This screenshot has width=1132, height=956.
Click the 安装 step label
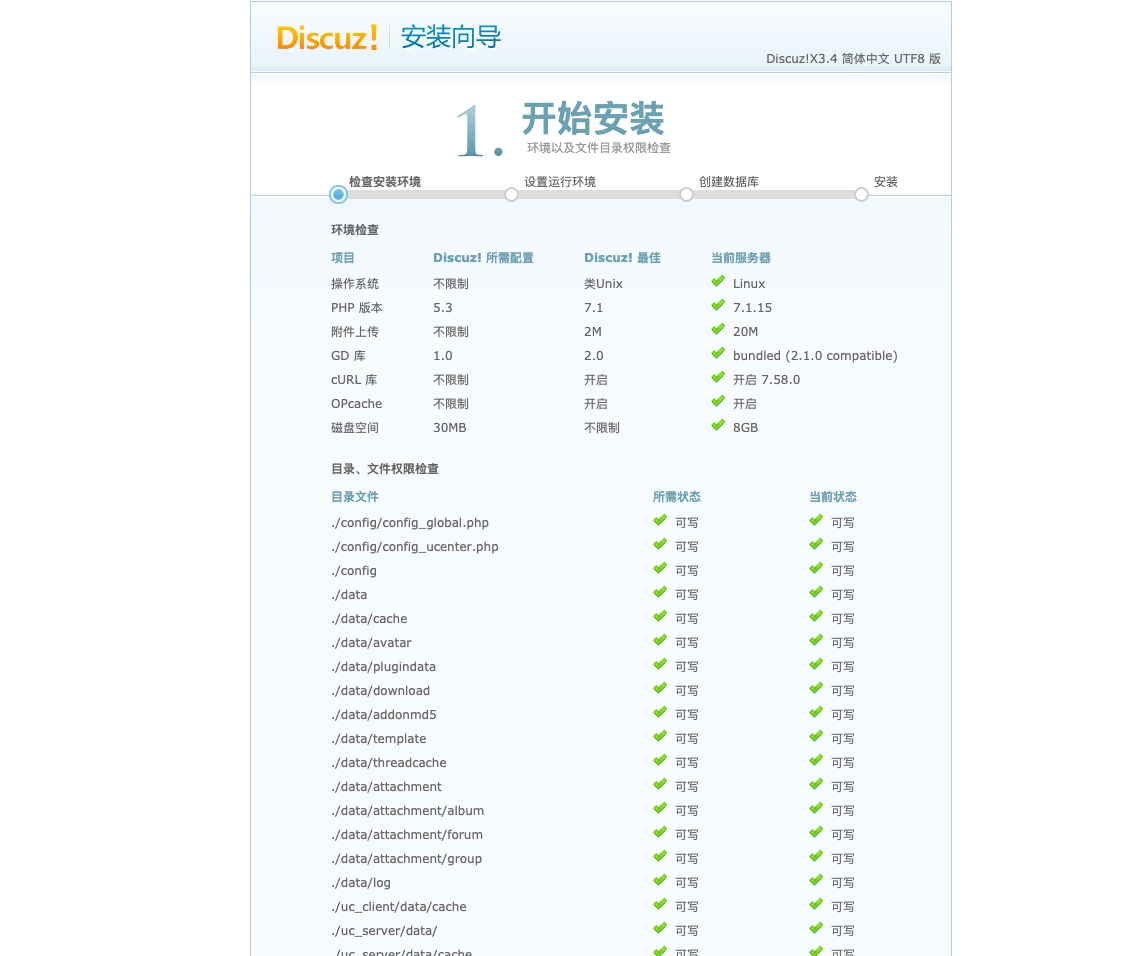tap(885, 182)
